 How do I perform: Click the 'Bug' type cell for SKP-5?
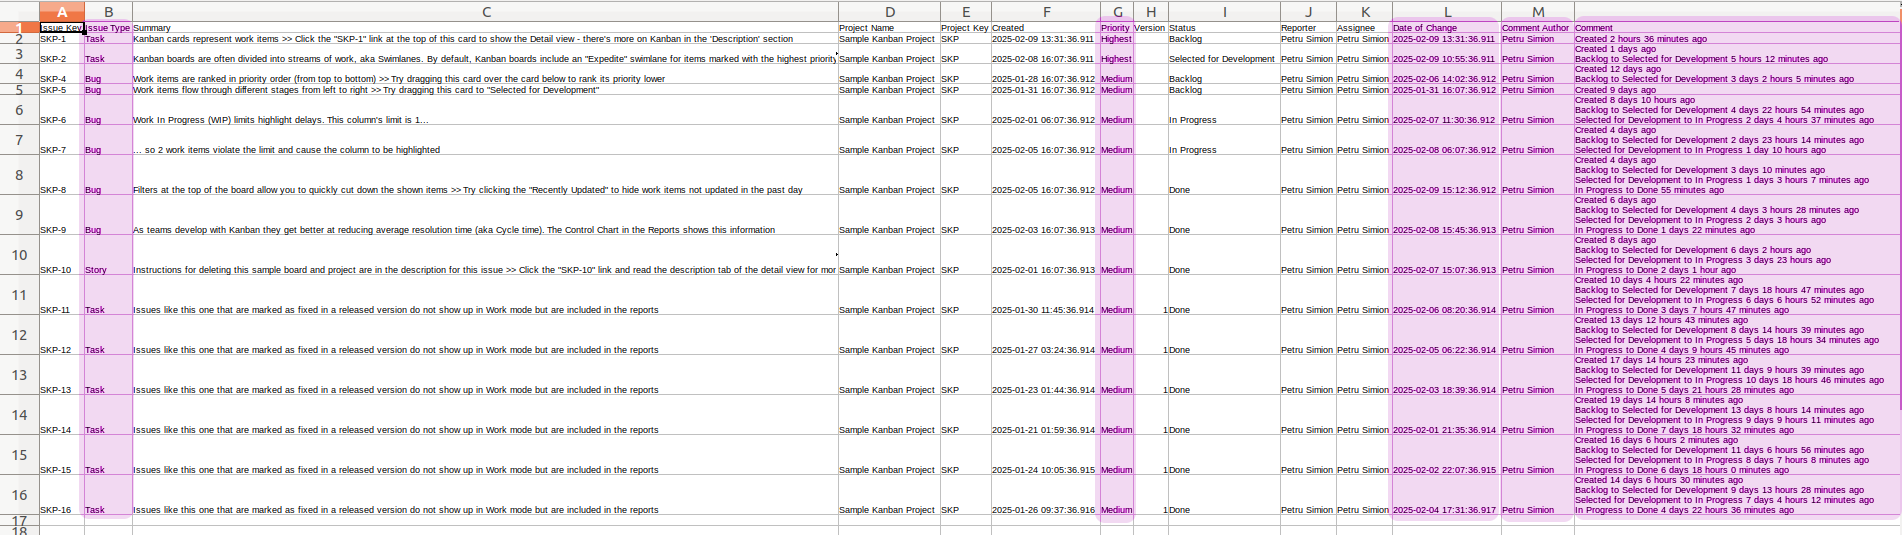108,90
